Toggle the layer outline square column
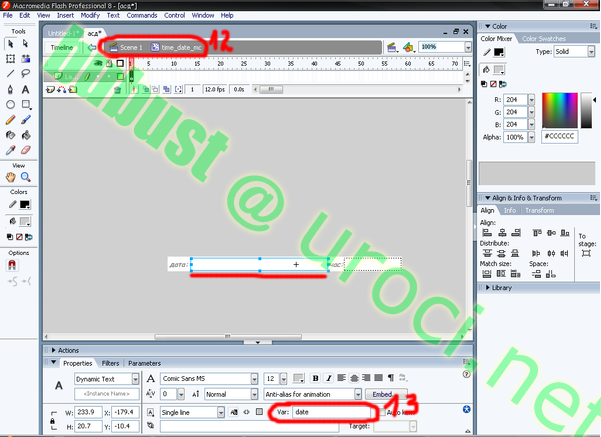This screenshot has width=601, height=437. pos(120,63)
